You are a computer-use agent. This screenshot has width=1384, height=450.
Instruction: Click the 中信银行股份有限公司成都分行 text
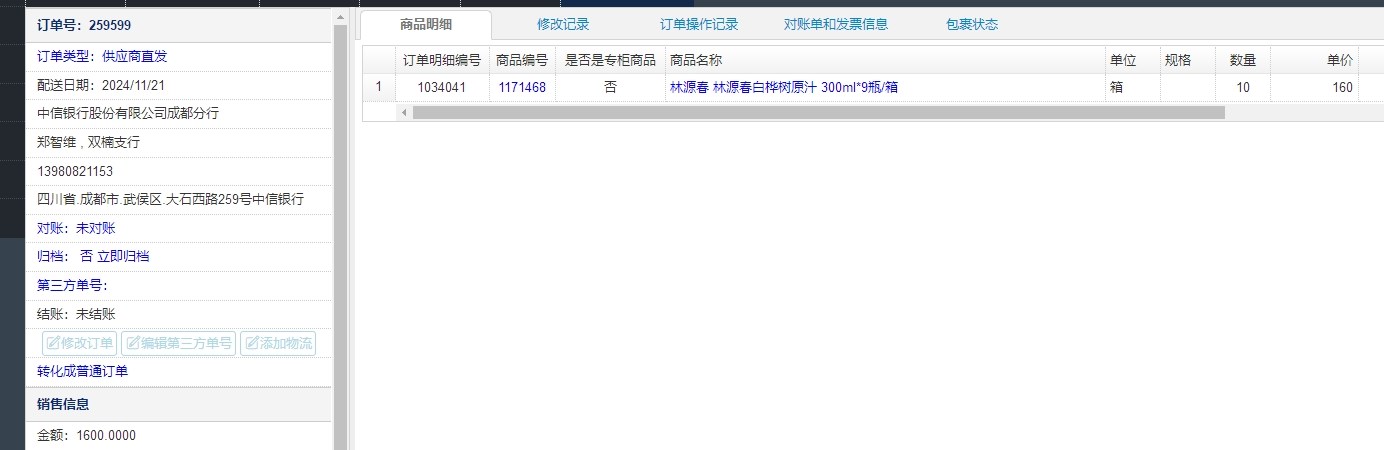tap(128, 113)
